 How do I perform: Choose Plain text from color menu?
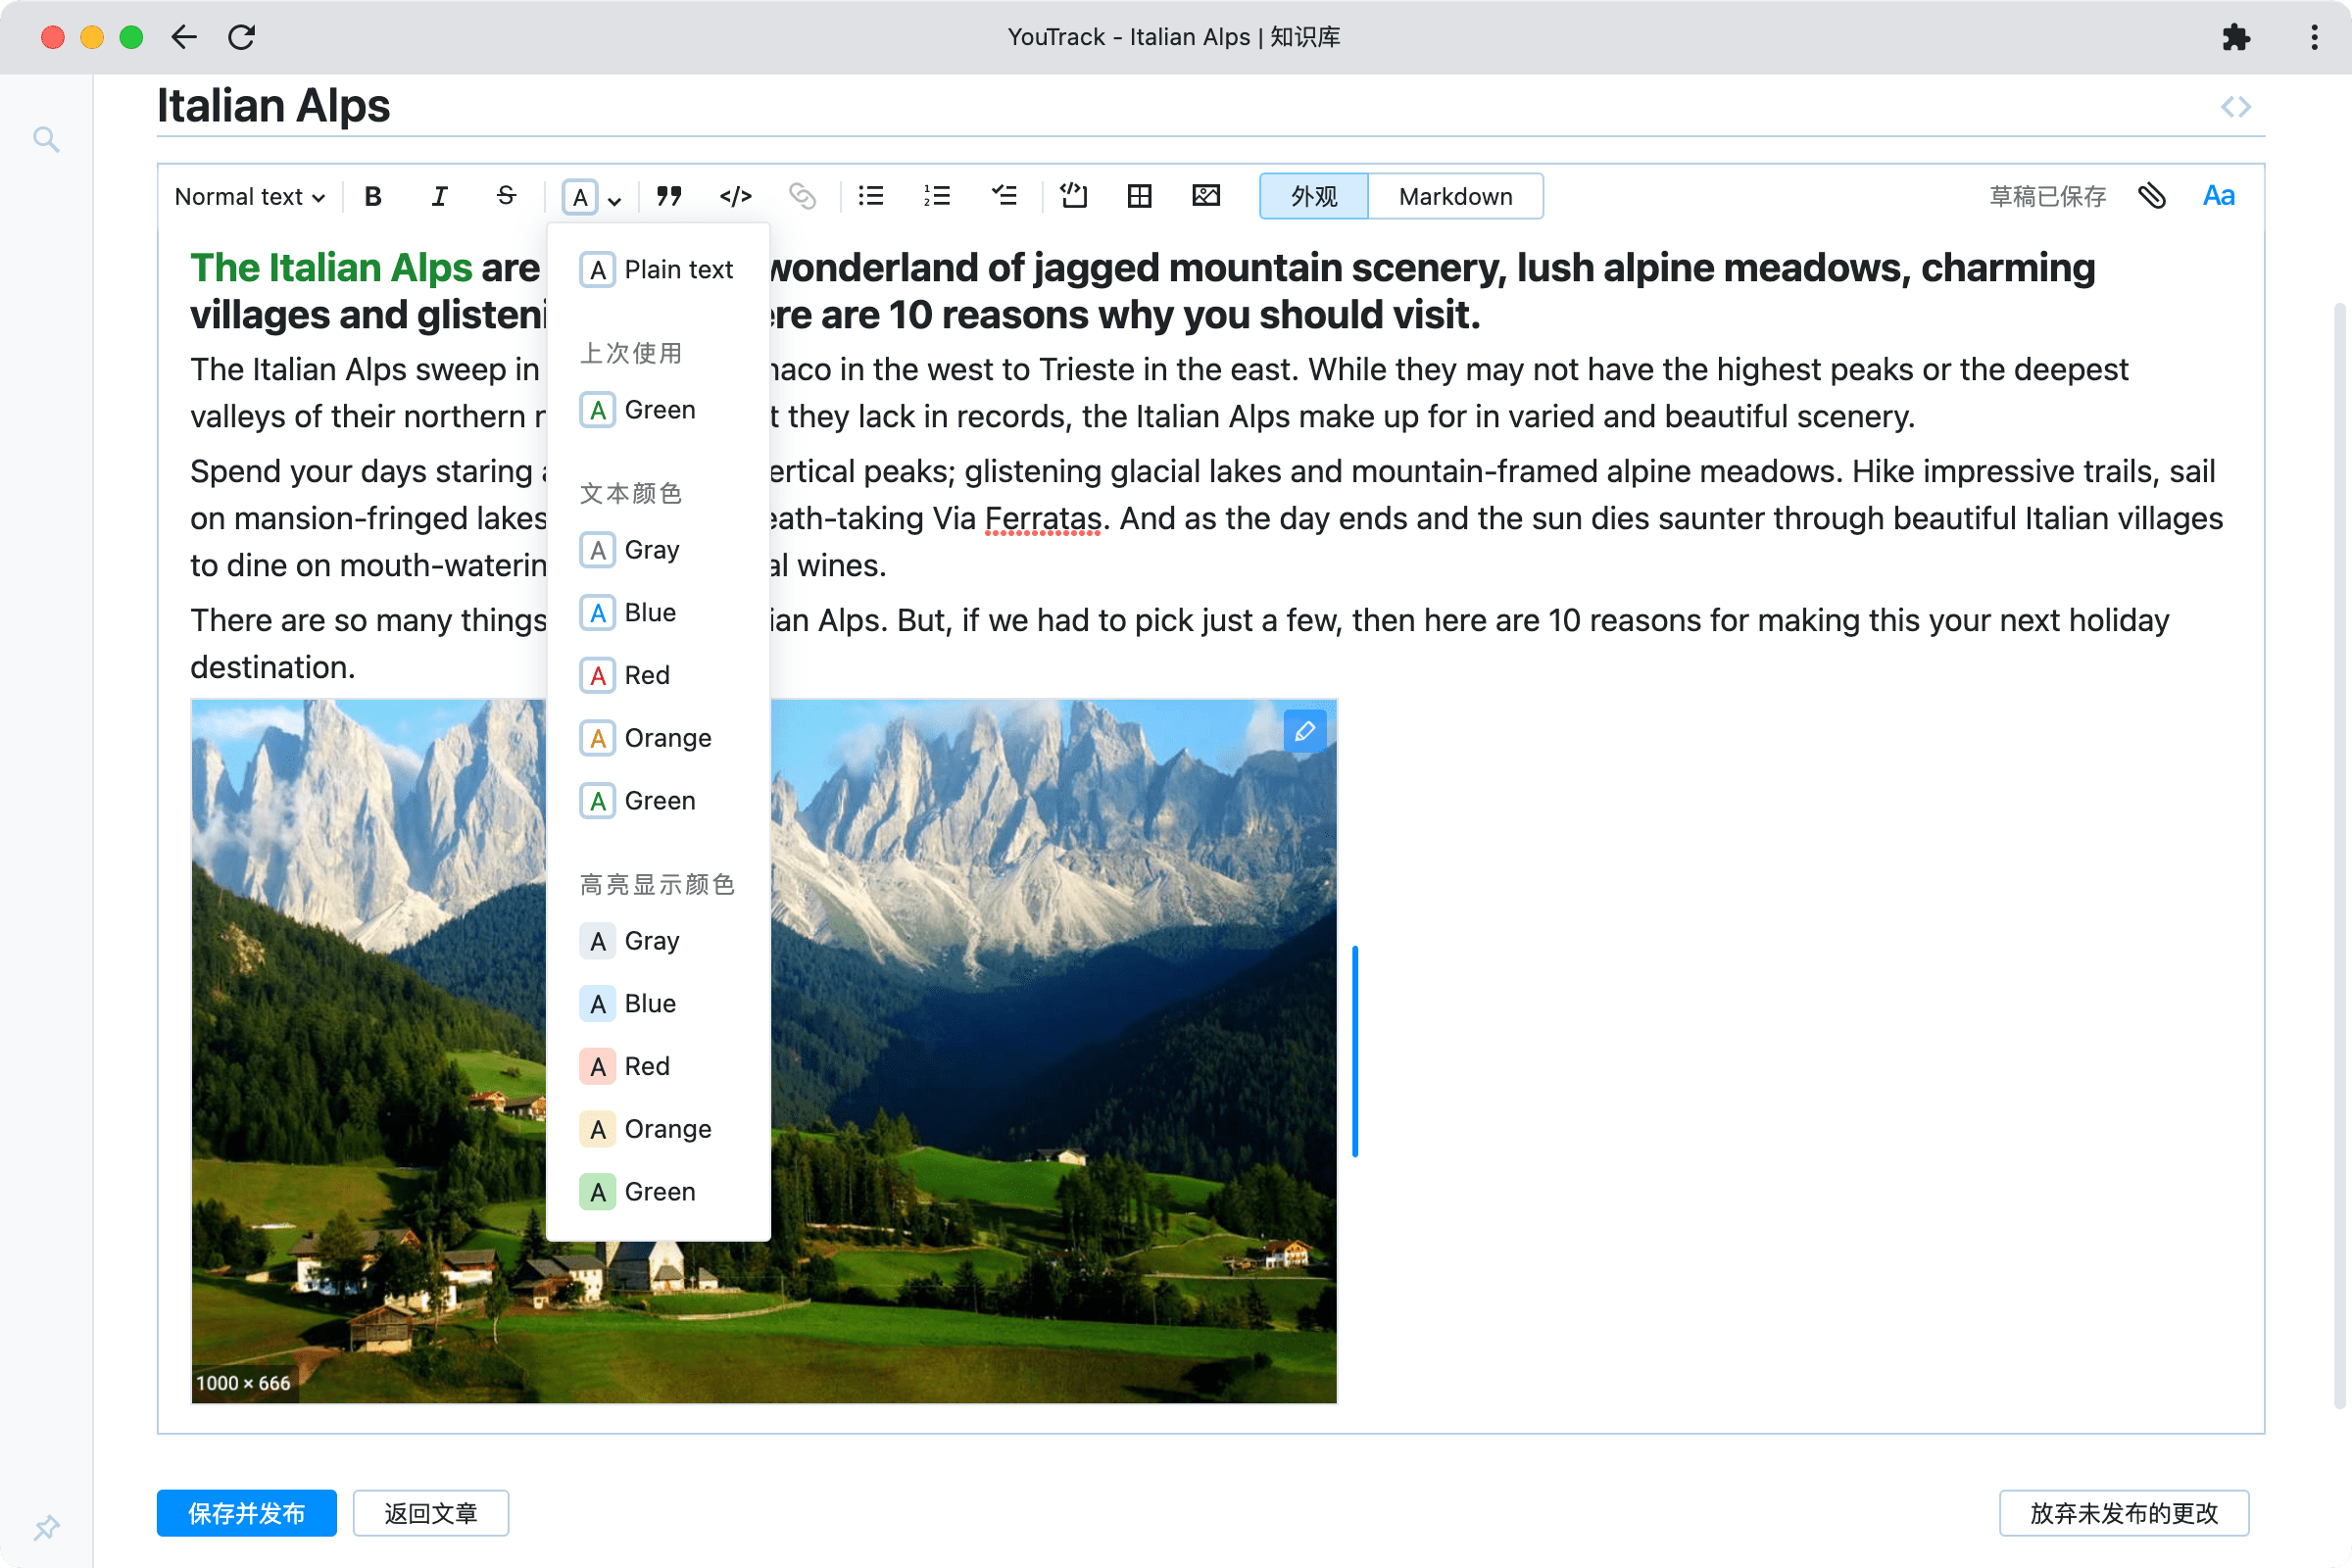point(658,270)
